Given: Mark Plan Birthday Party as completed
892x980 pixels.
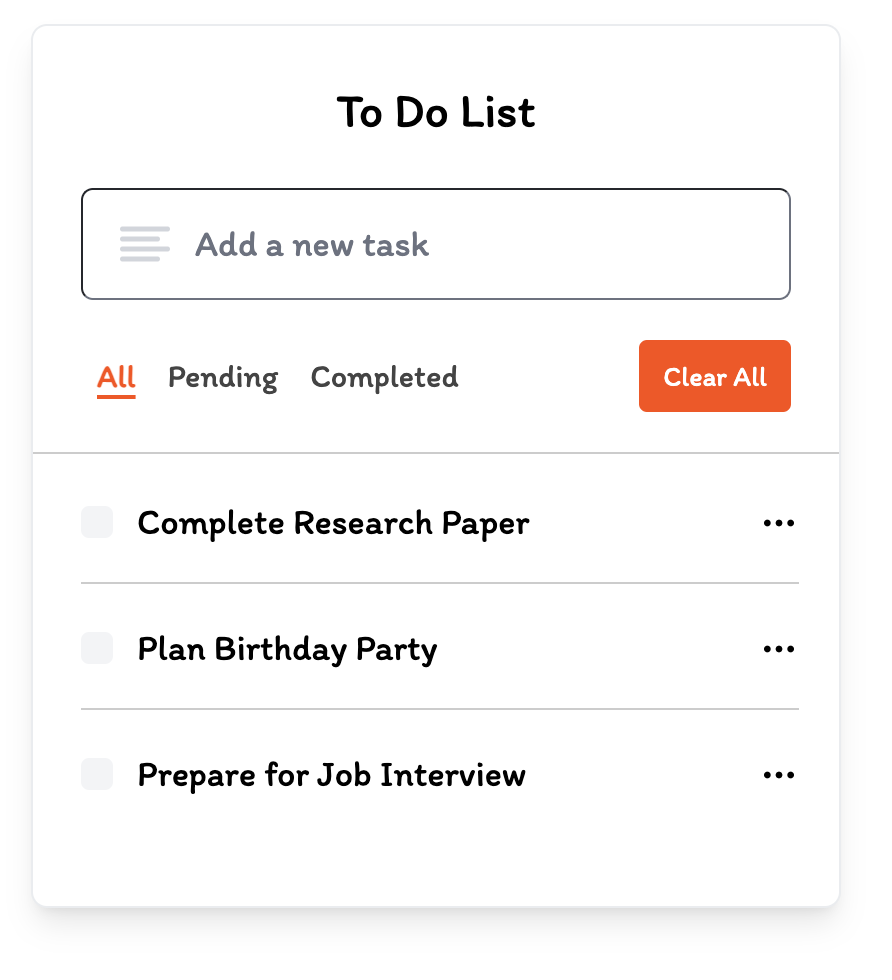Looking at the screenshot, I should tap(97, 648).
